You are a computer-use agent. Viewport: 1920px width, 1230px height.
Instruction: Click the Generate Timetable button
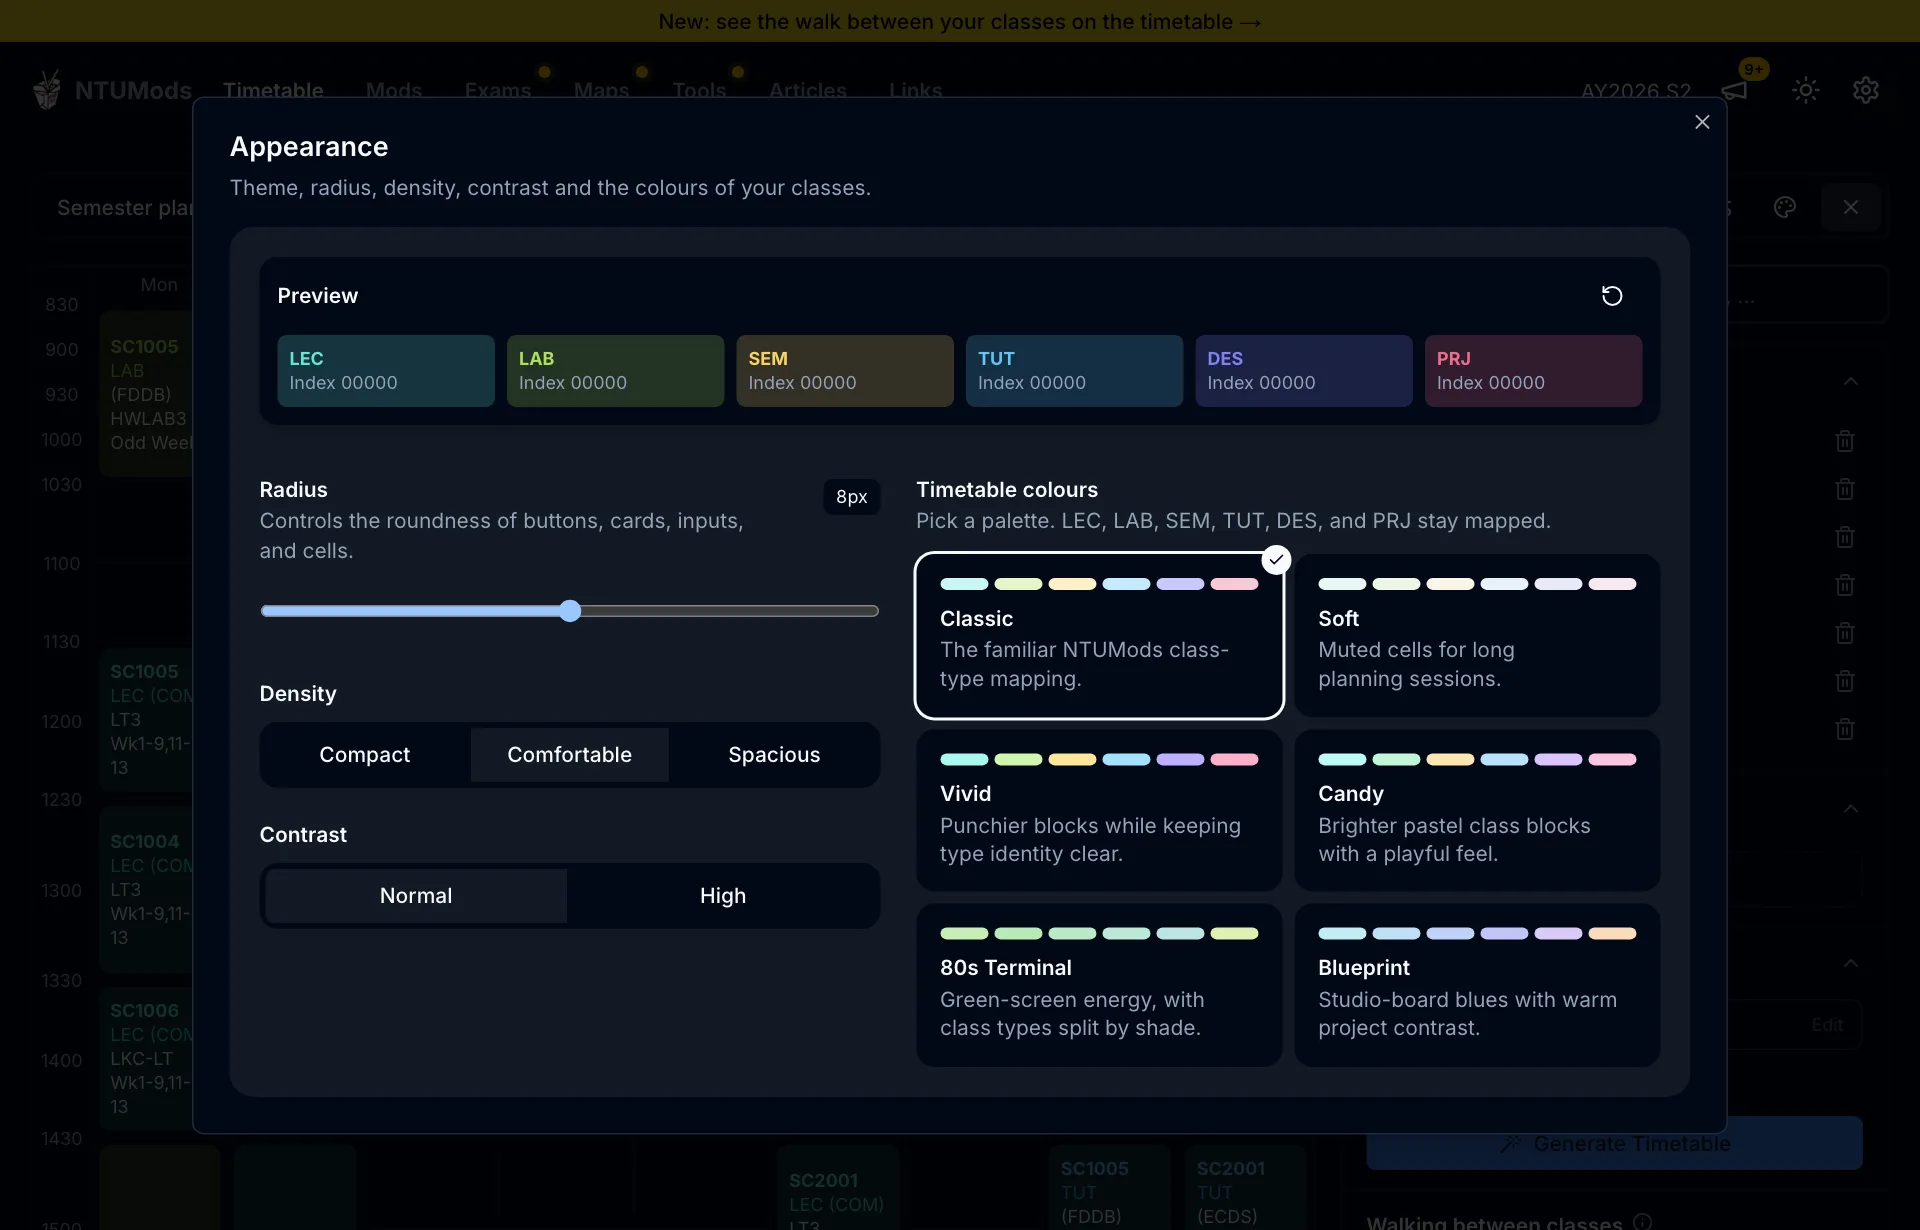click(1614, 1143)
